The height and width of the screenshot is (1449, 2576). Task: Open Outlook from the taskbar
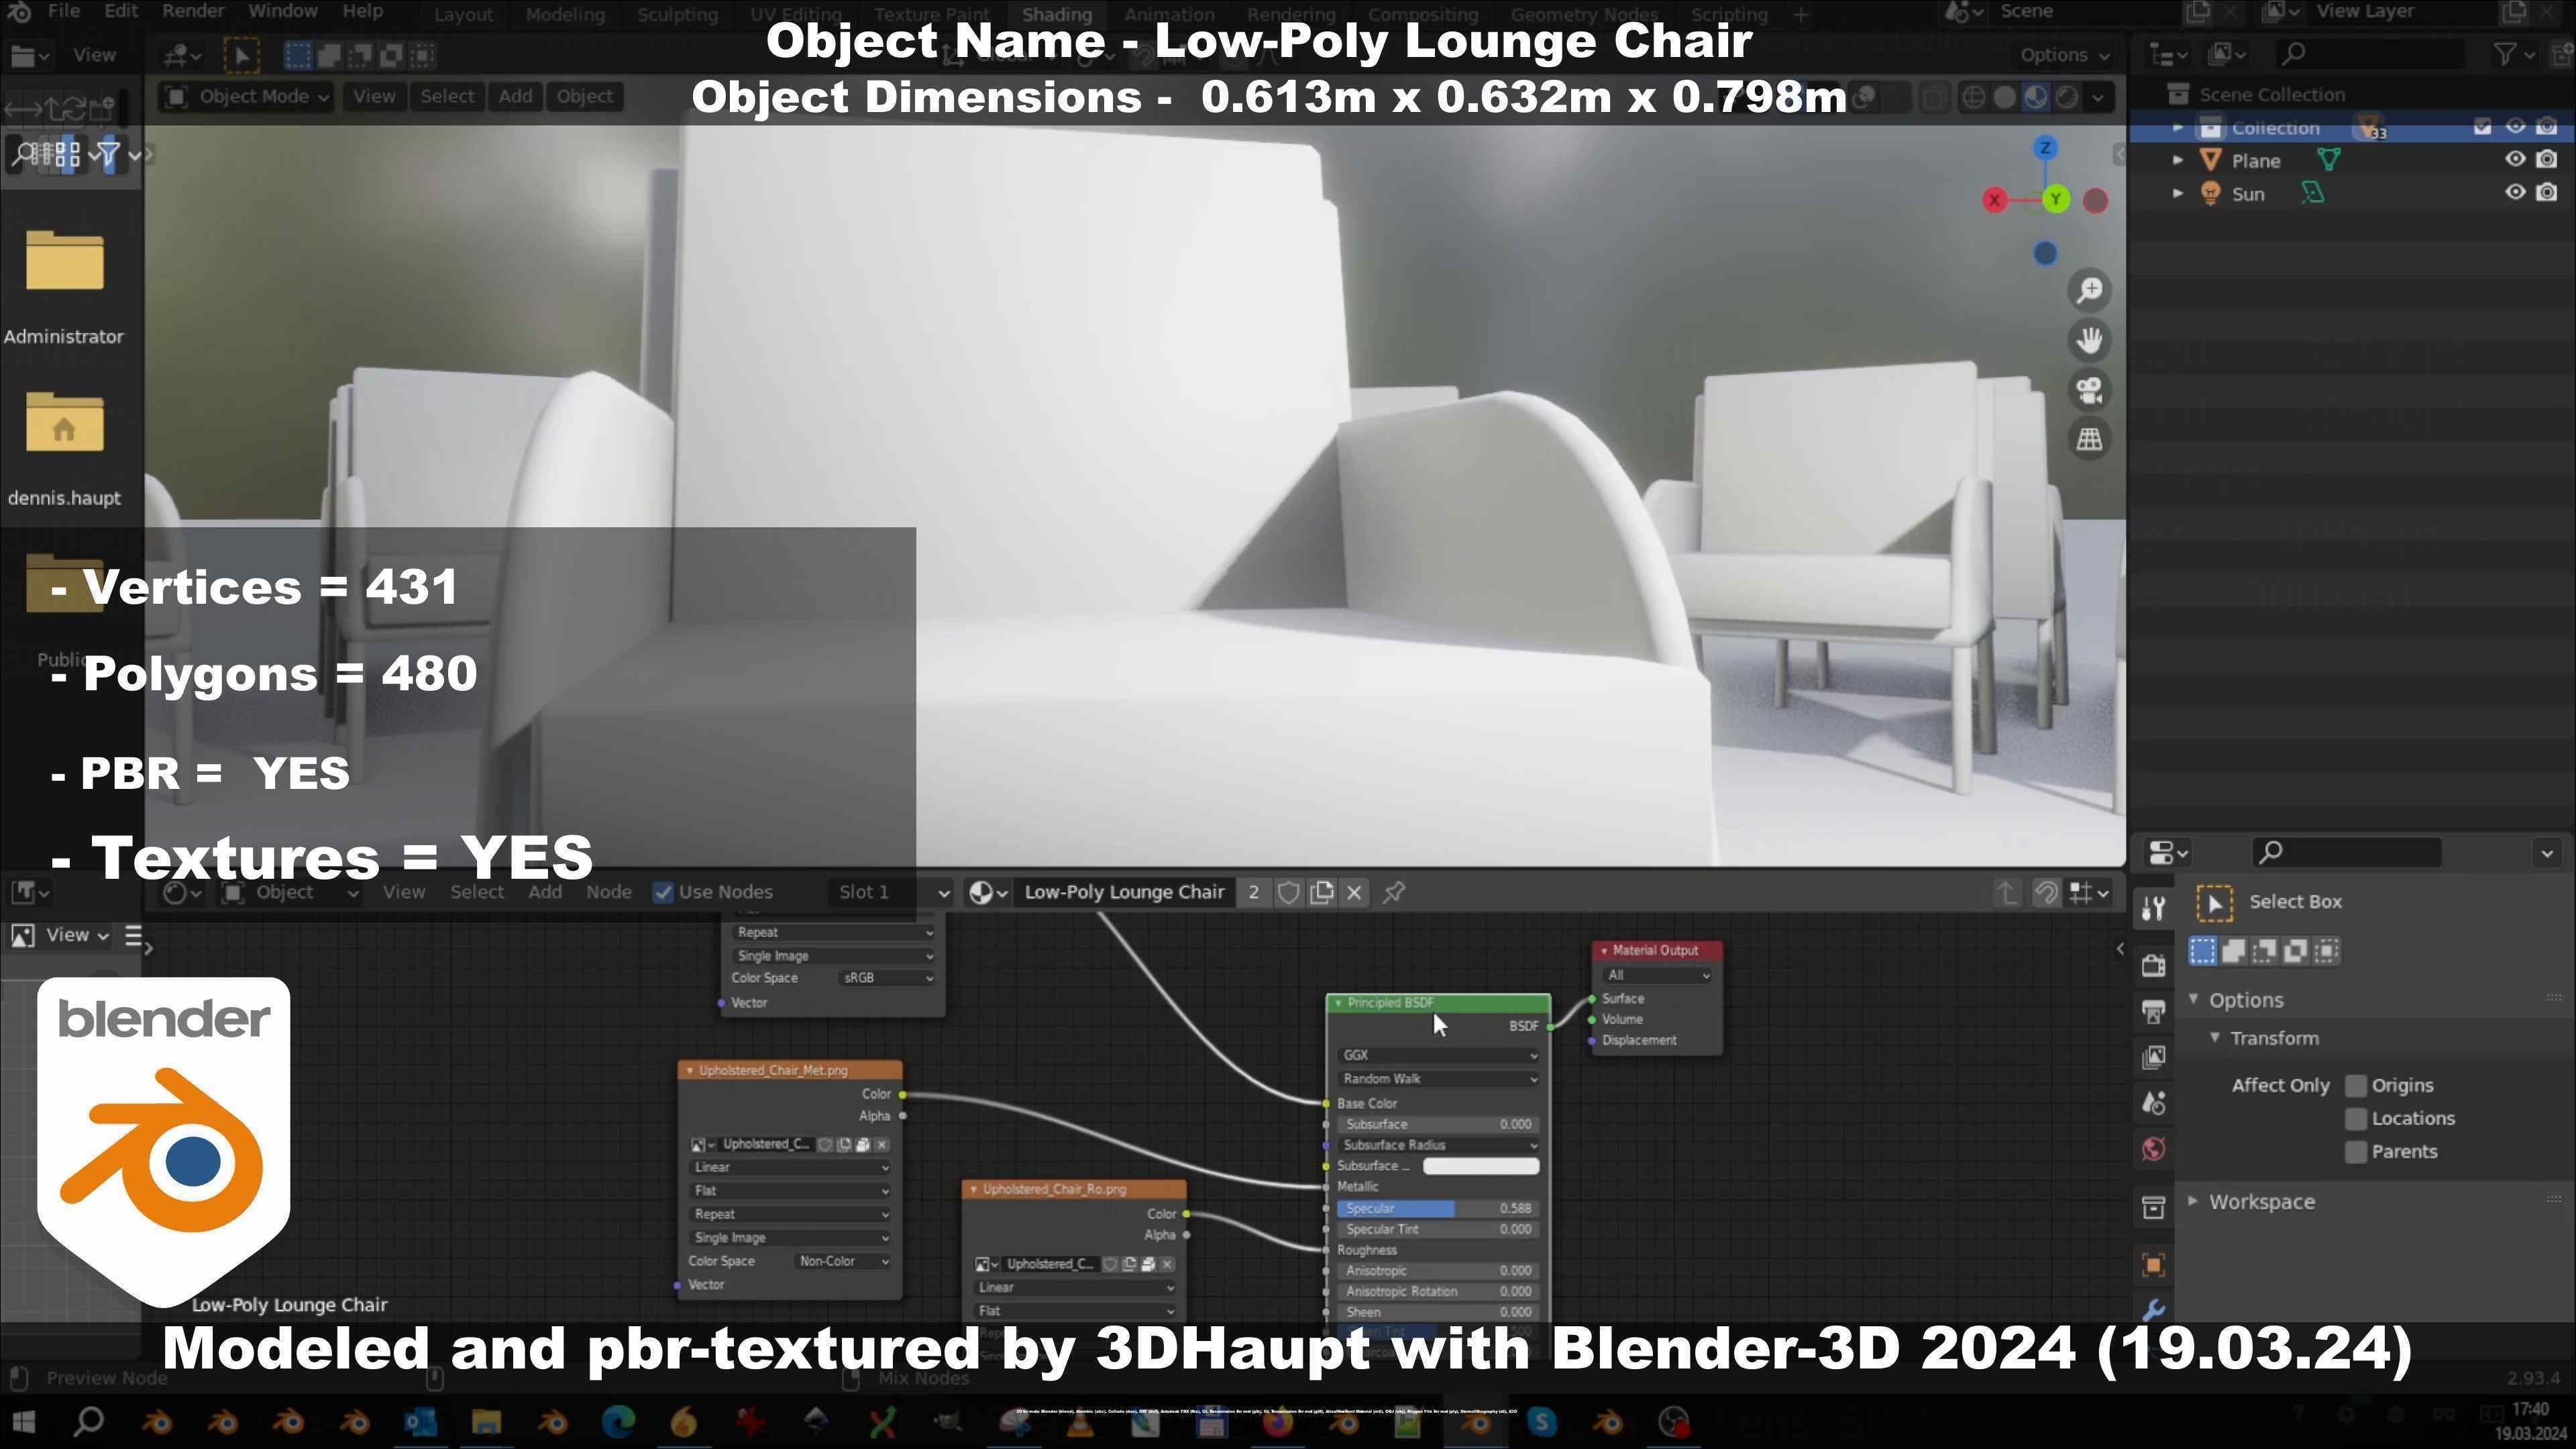click(x=420, y=1421)
